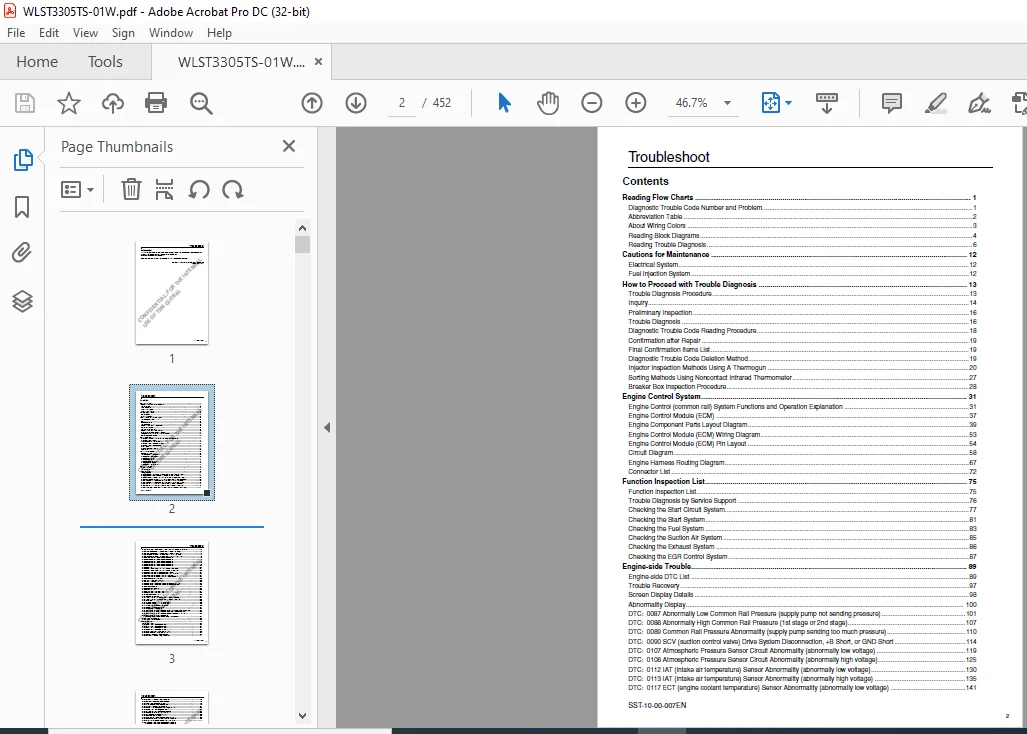Zoom out with minus button
1027x734 pixels.
click(591, 103)
